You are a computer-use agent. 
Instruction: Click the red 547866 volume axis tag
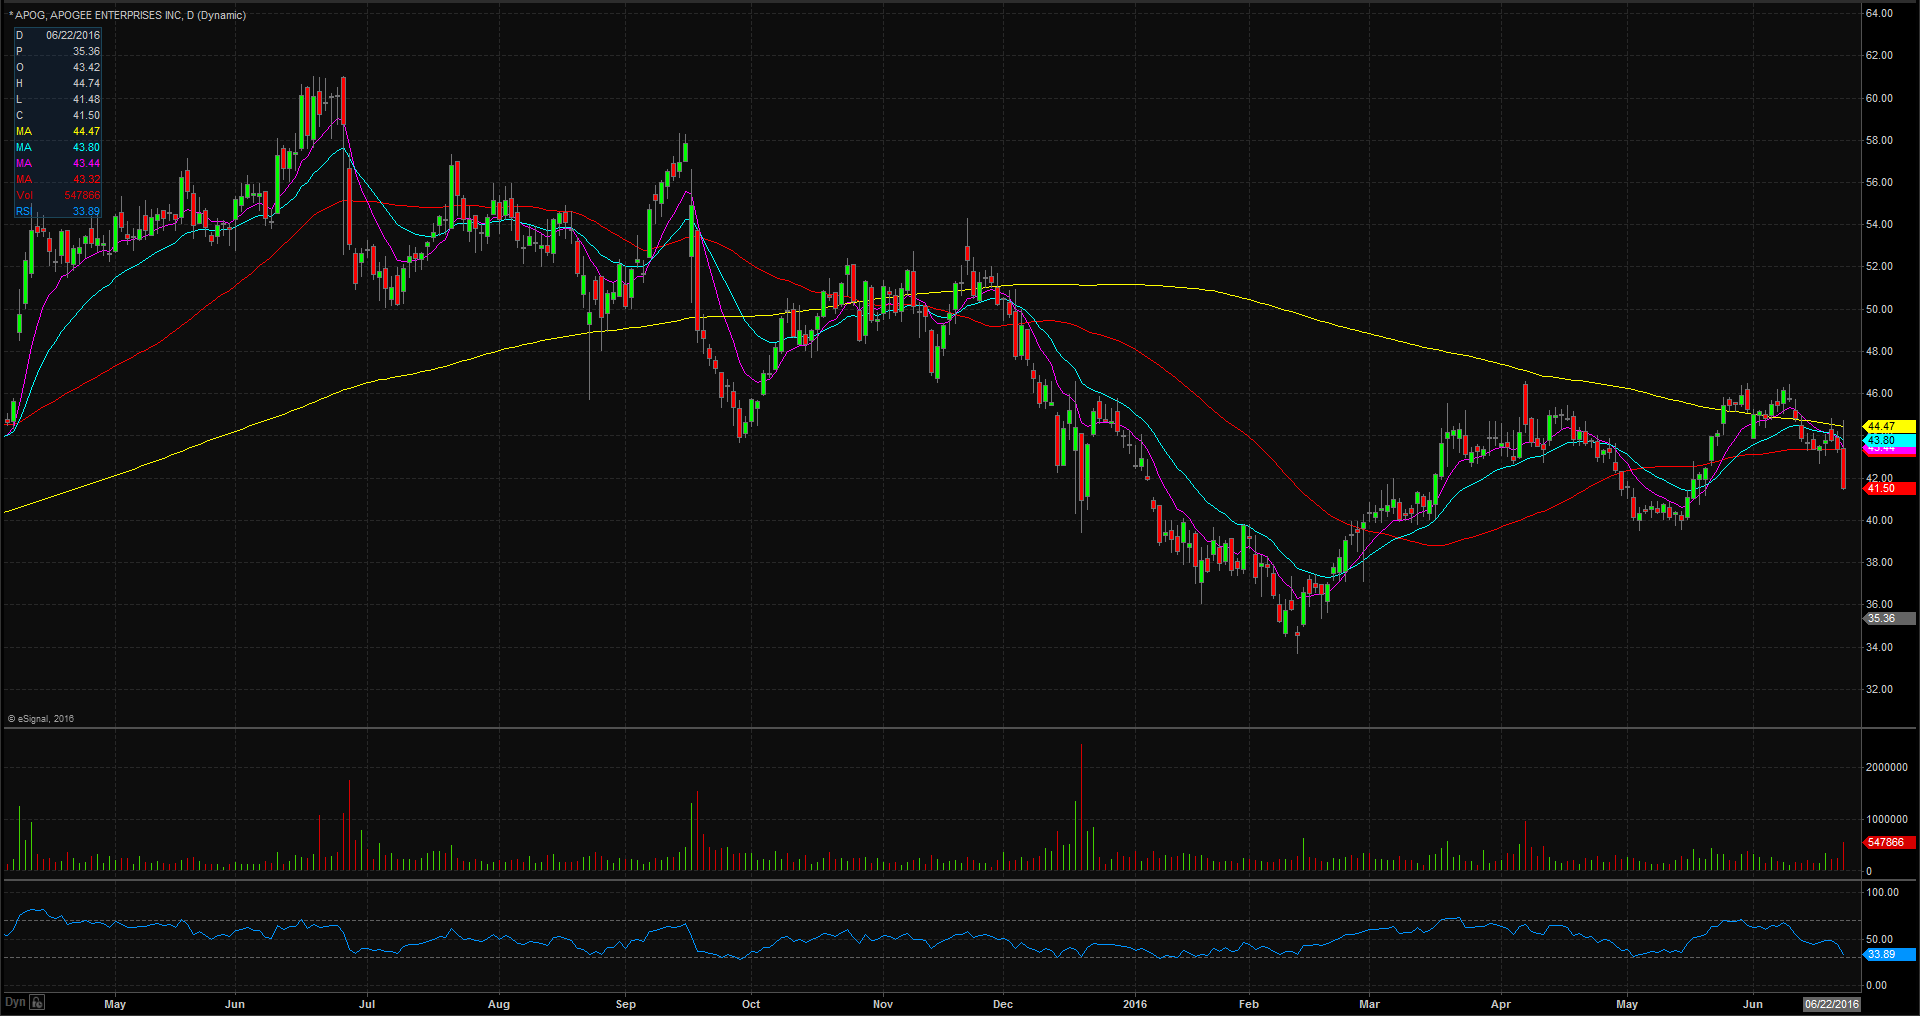[1889, 842]
